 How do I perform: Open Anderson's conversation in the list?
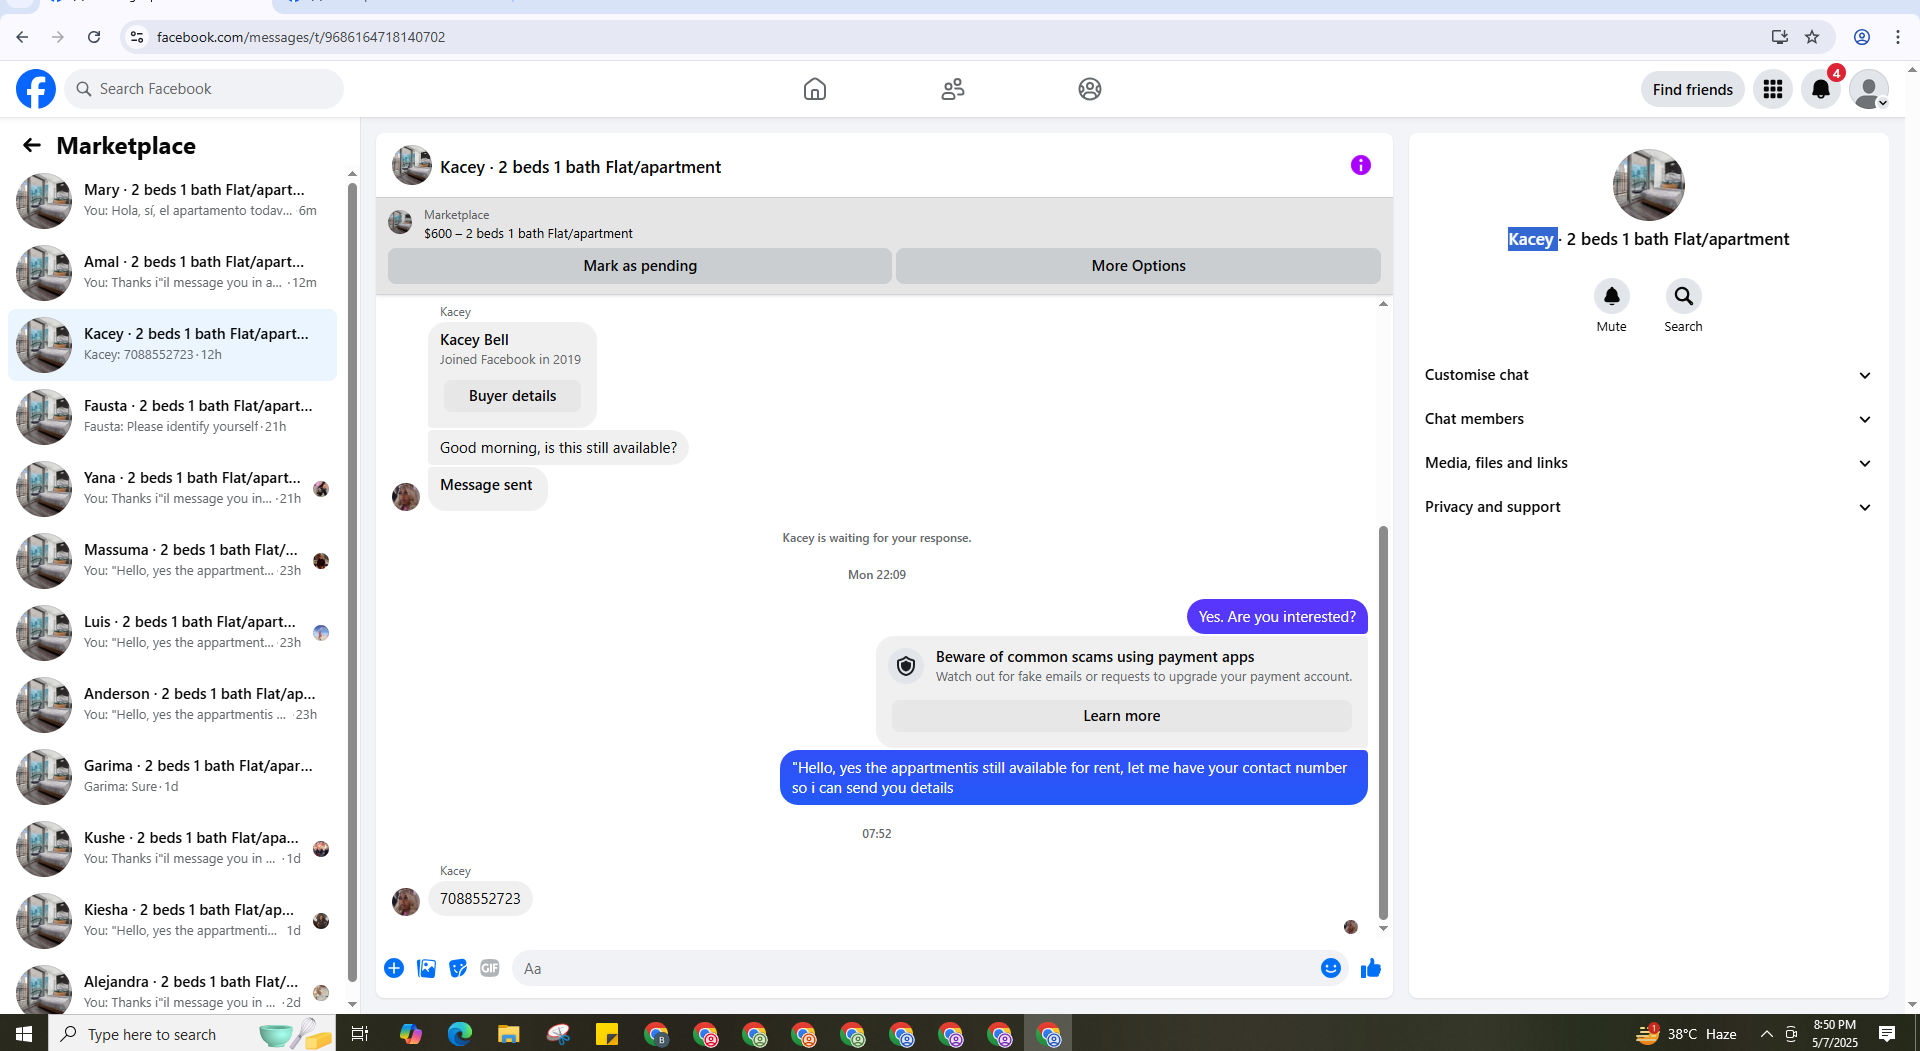pos(172,704)
